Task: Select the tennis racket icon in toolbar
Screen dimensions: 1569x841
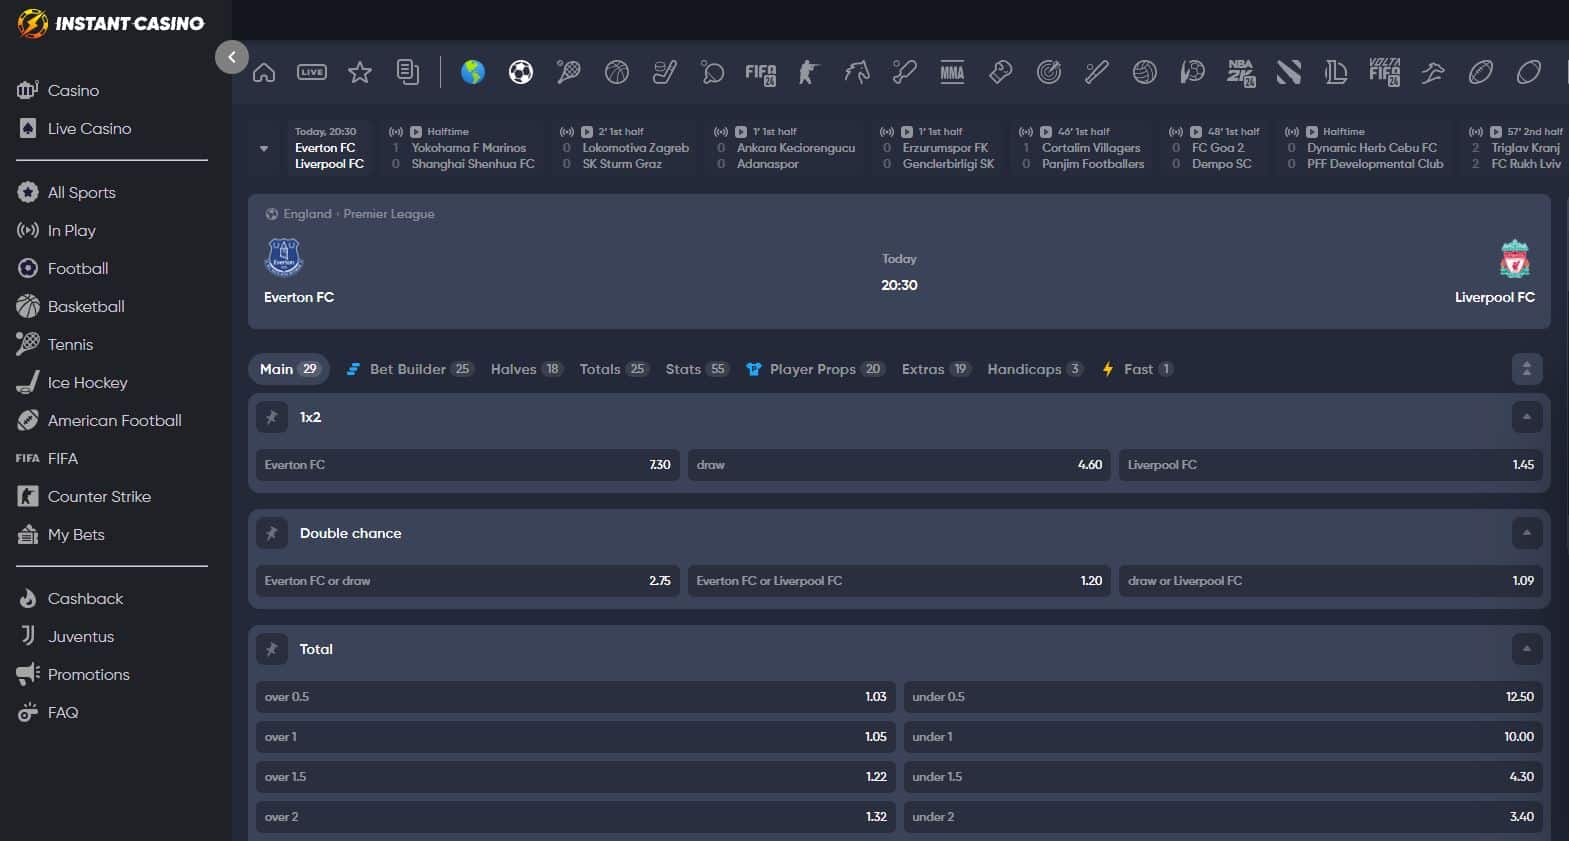Action: click(x=569, y=72)
